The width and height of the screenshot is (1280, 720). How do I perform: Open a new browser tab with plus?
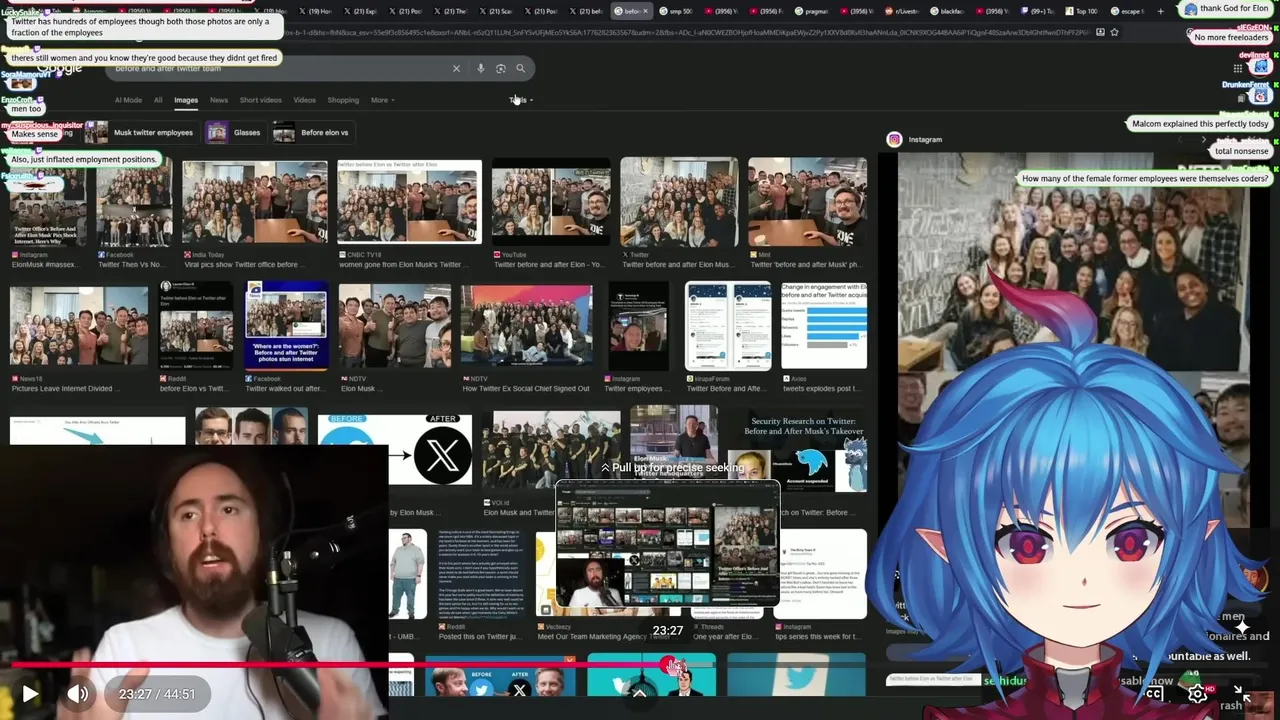[1160, 11]
